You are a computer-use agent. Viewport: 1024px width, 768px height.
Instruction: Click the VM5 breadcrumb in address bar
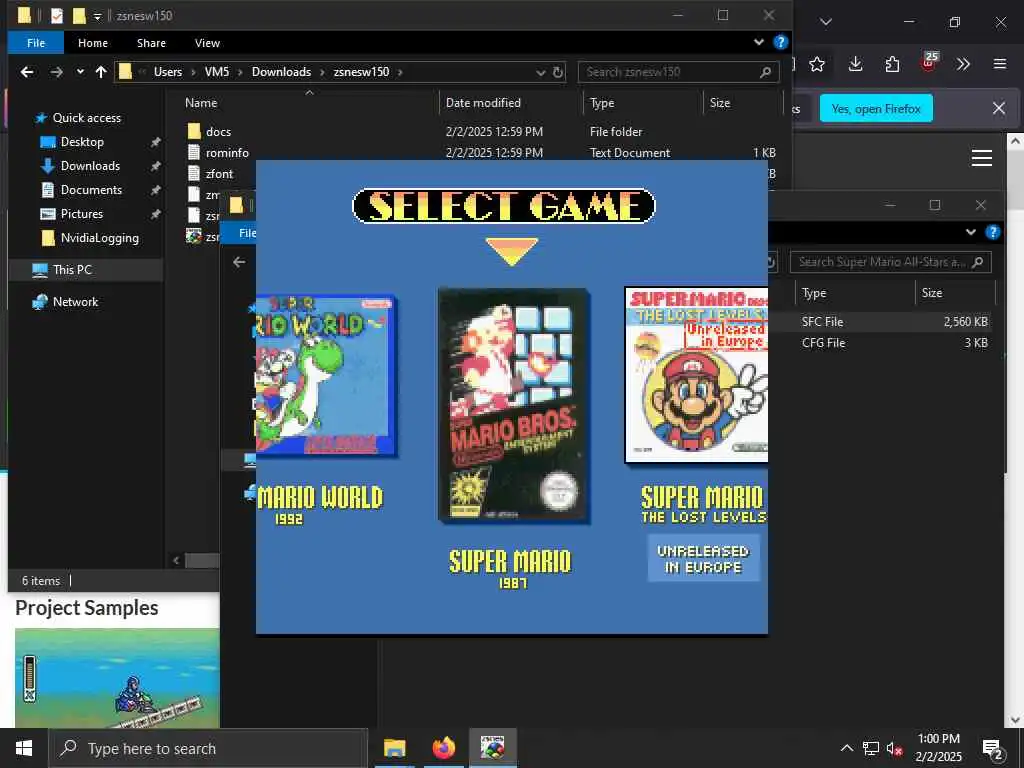(217, 72)
